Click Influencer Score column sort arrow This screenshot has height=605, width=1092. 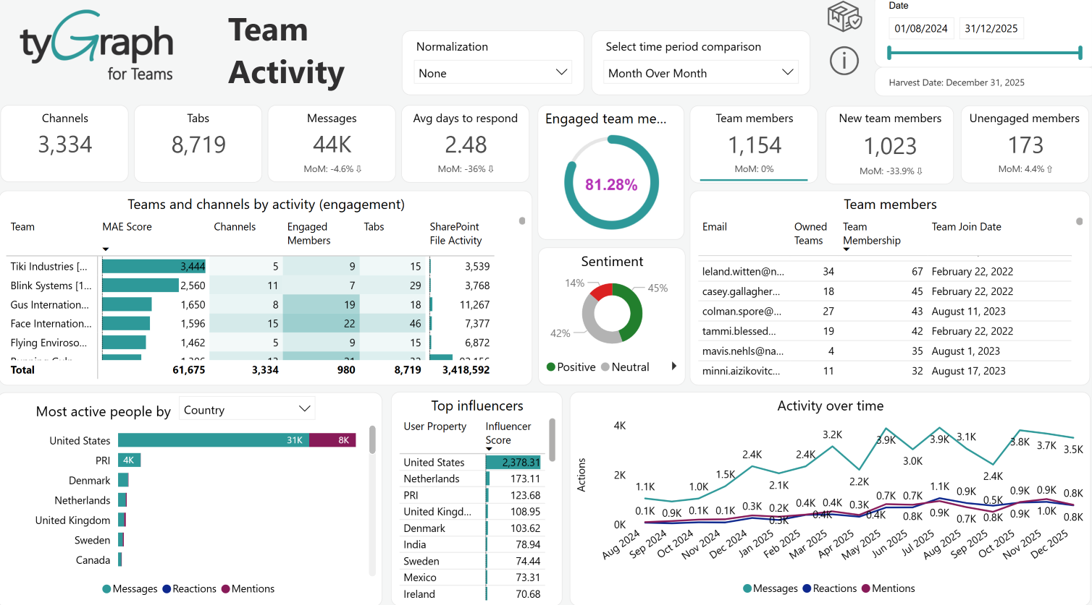[489, 449]
